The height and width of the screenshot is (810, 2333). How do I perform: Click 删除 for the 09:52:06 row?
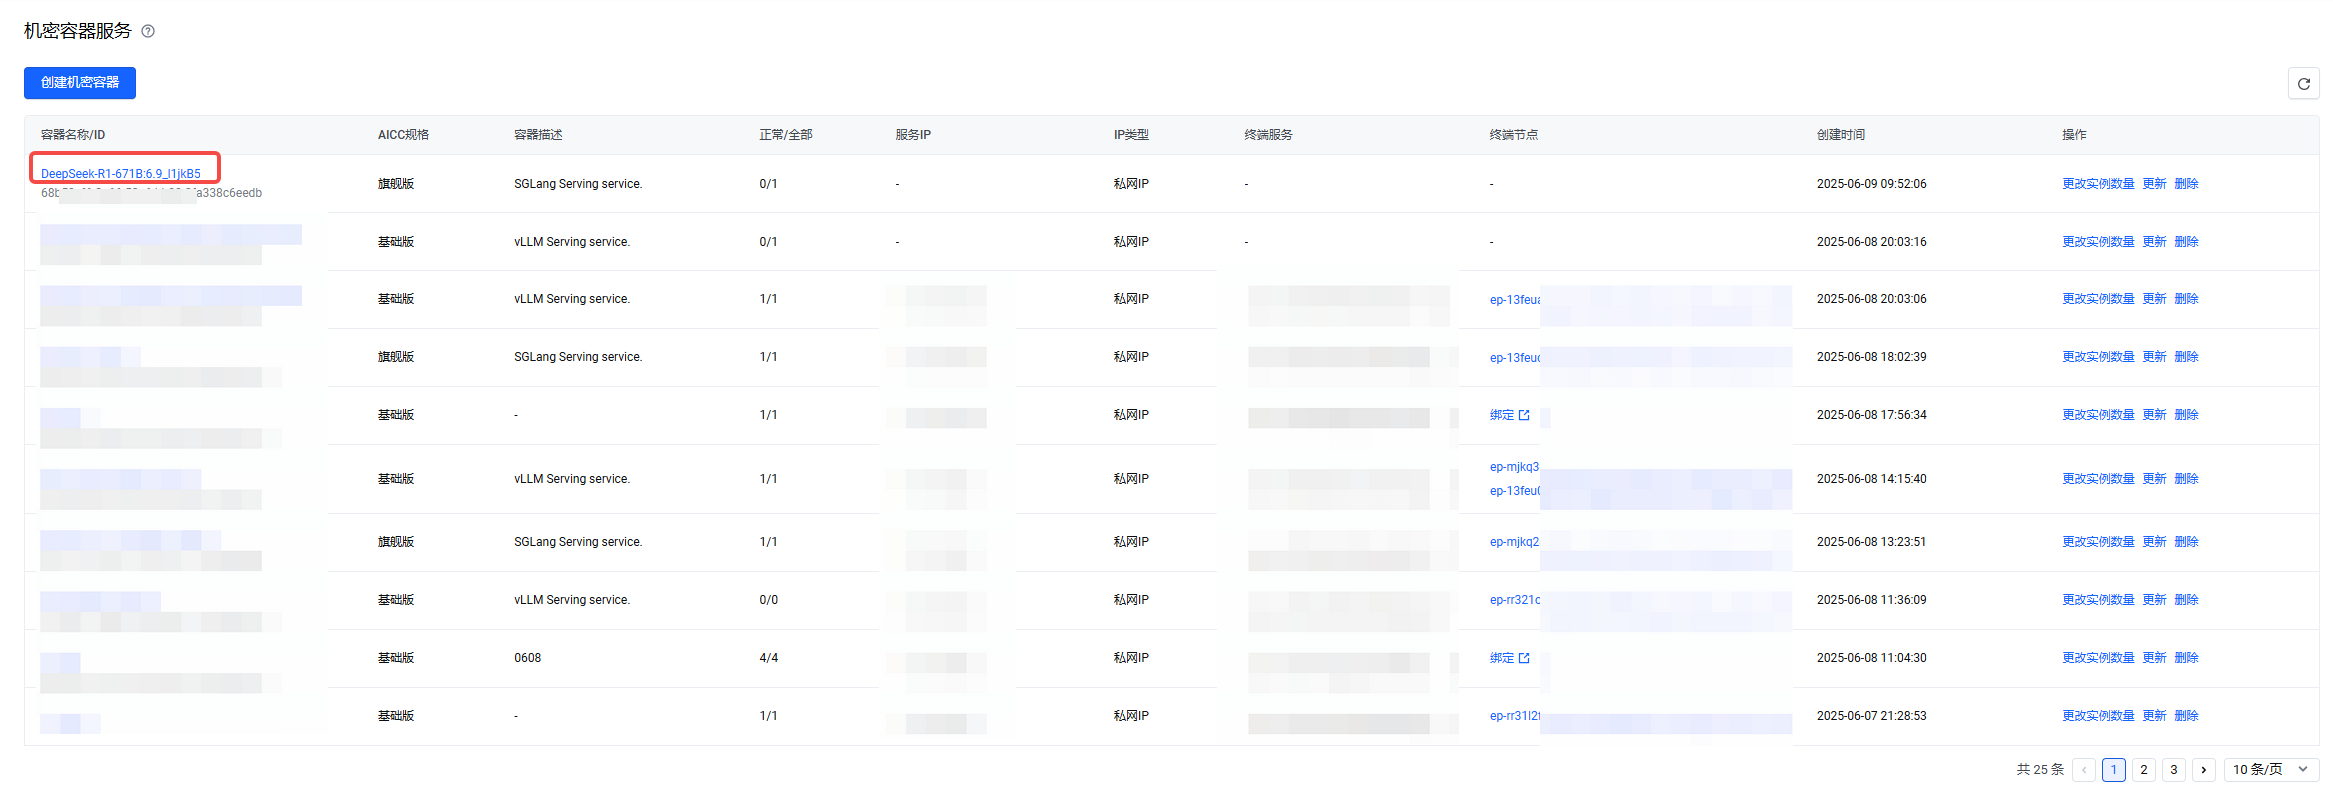click(x=2187, y=184)
